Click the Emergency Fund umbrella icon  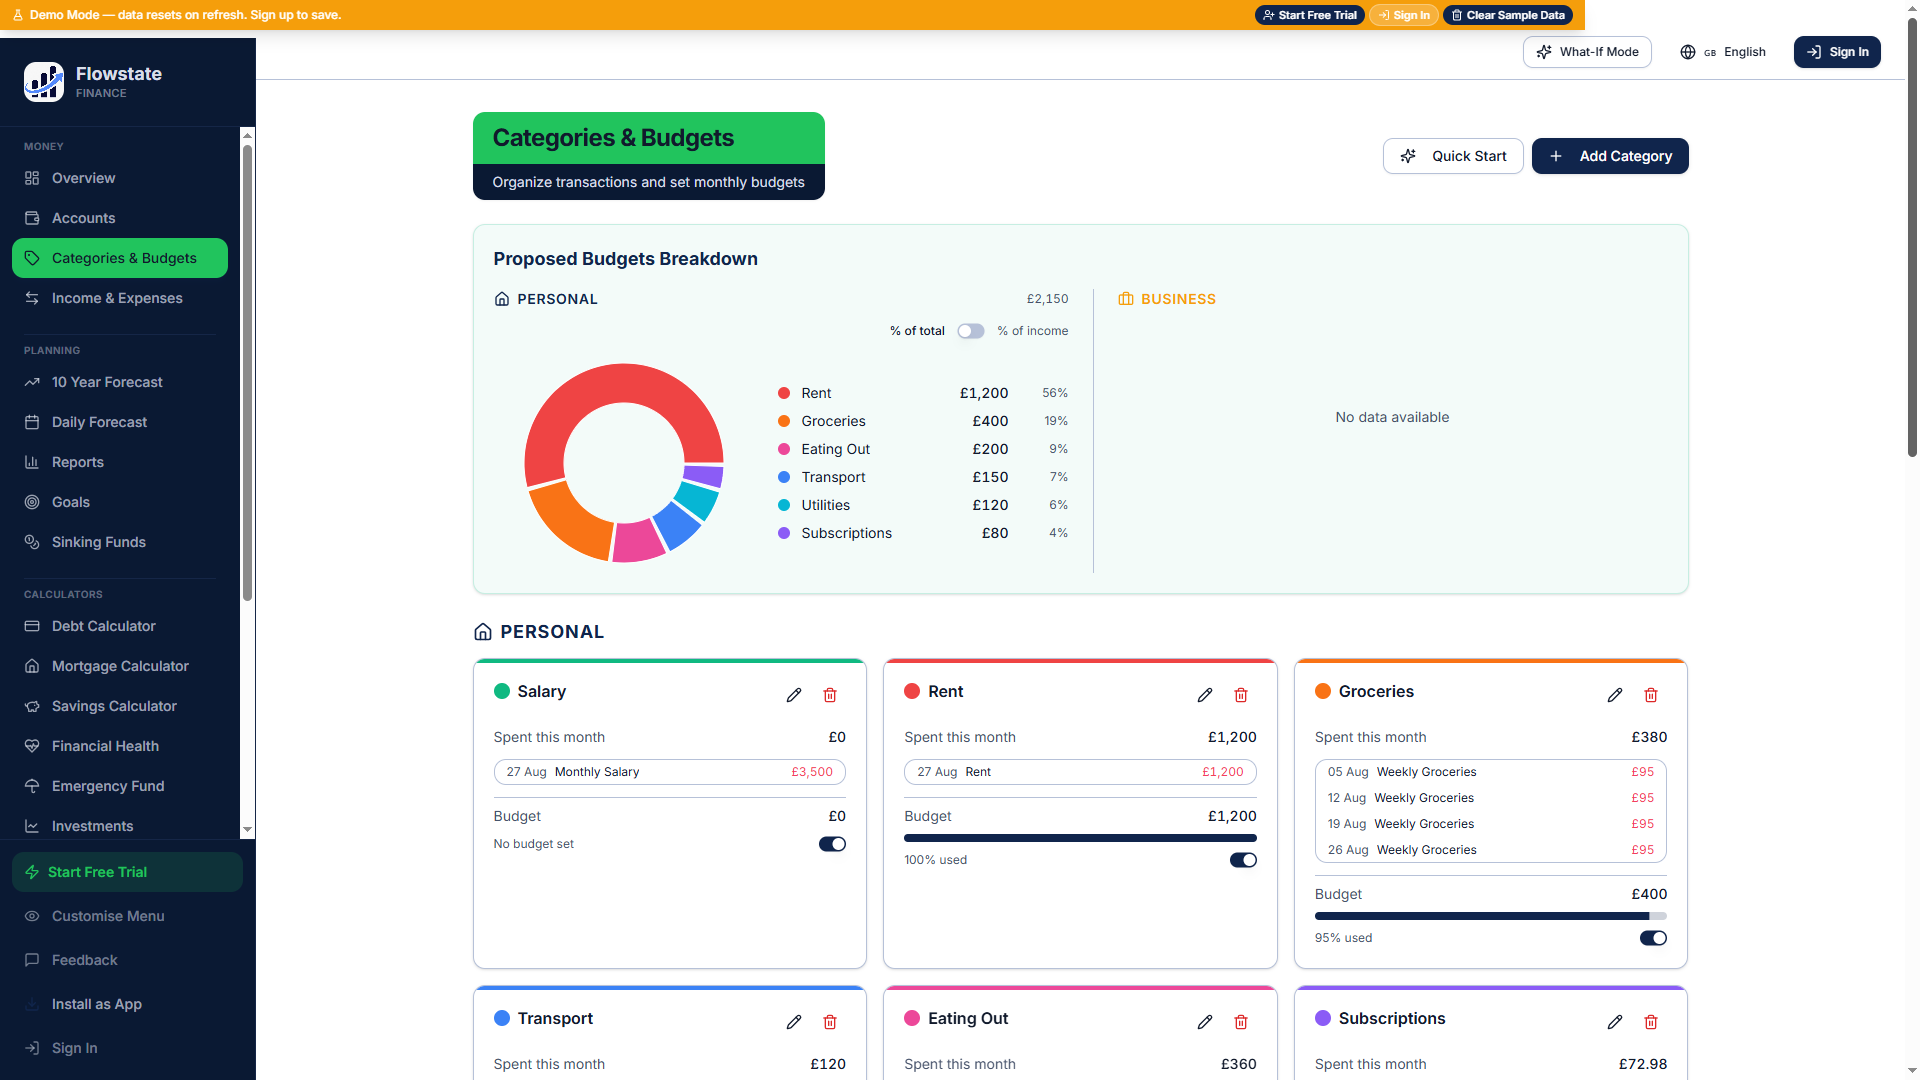[32, 786]
